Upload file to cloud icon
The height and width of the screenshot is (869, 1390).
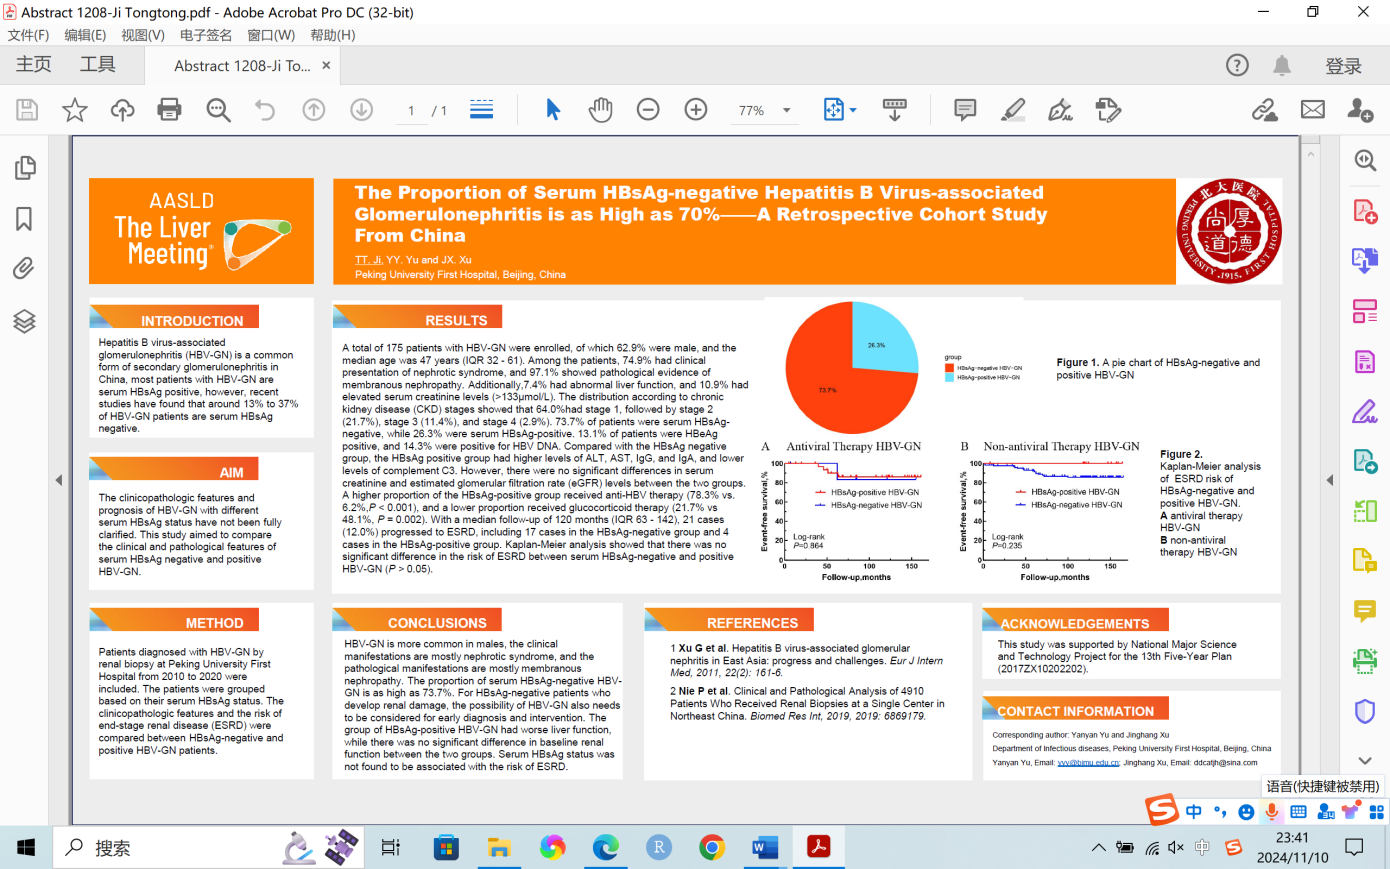pyautogui.click(x=122, y=110)
